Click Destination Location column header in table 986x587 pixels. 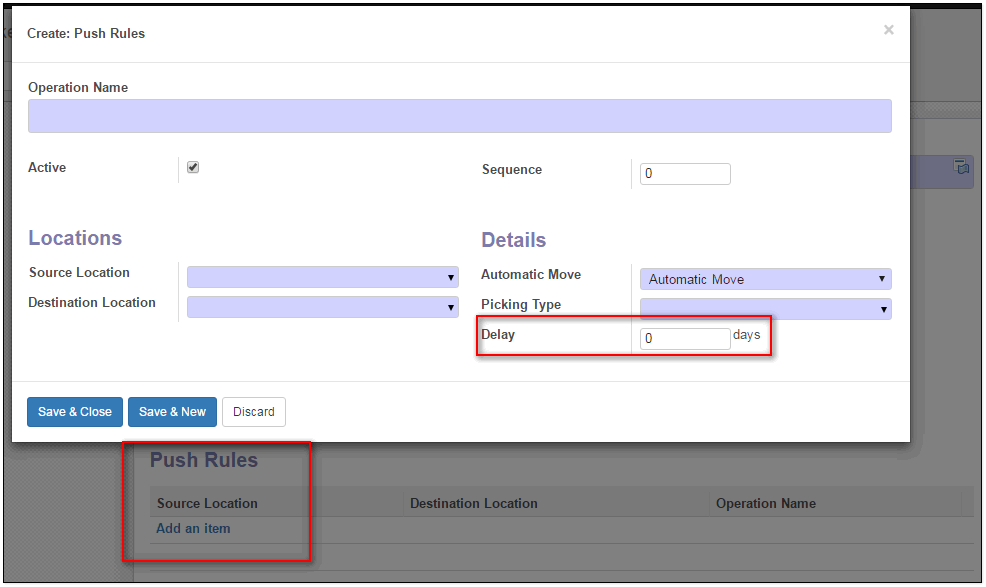474,503
